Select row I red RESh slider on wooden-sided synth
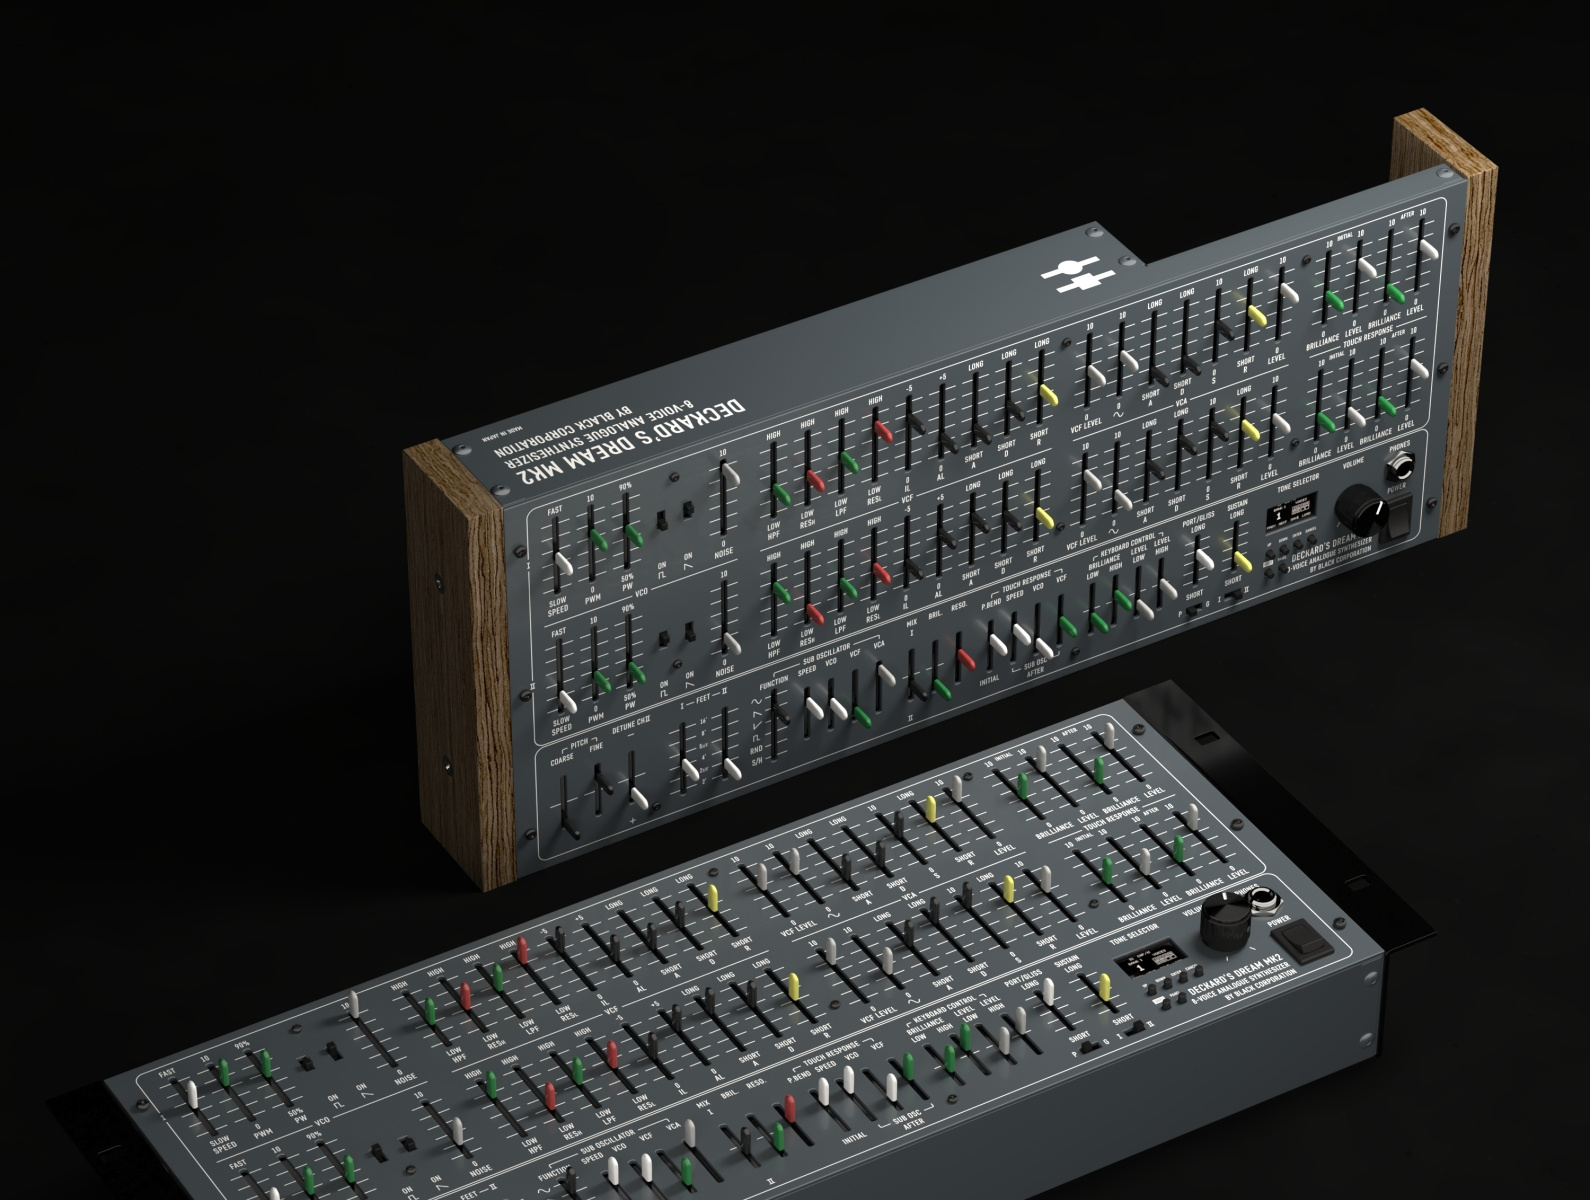Viewport: 1590px width, 1200px height. (816, 479)
